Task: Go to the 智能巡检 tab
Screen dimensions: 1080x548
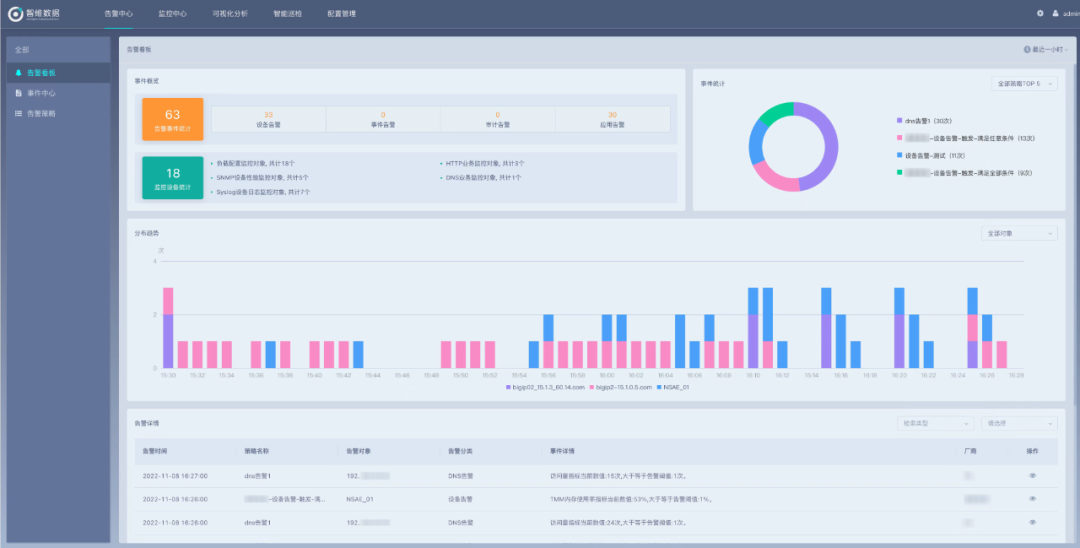Action: (x=287, y=14)
